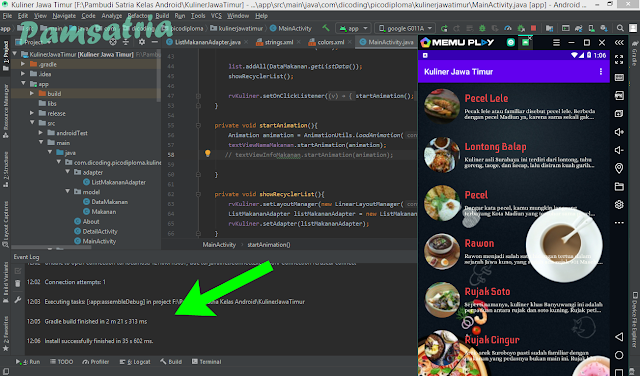Collapse the adapter package
640x376 pixels.
click(x=68, y=172)
